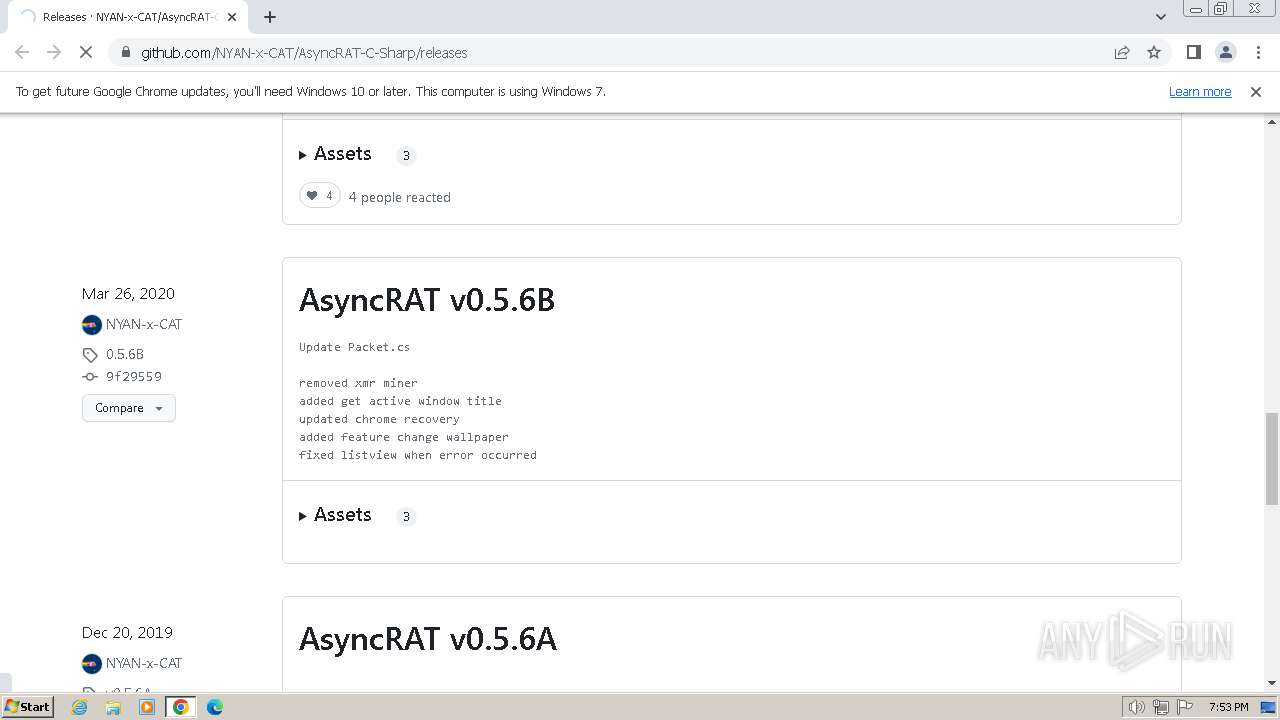Open the 0.5.6B tag link
The image size is (1280, 720).
tap(125, 354)
